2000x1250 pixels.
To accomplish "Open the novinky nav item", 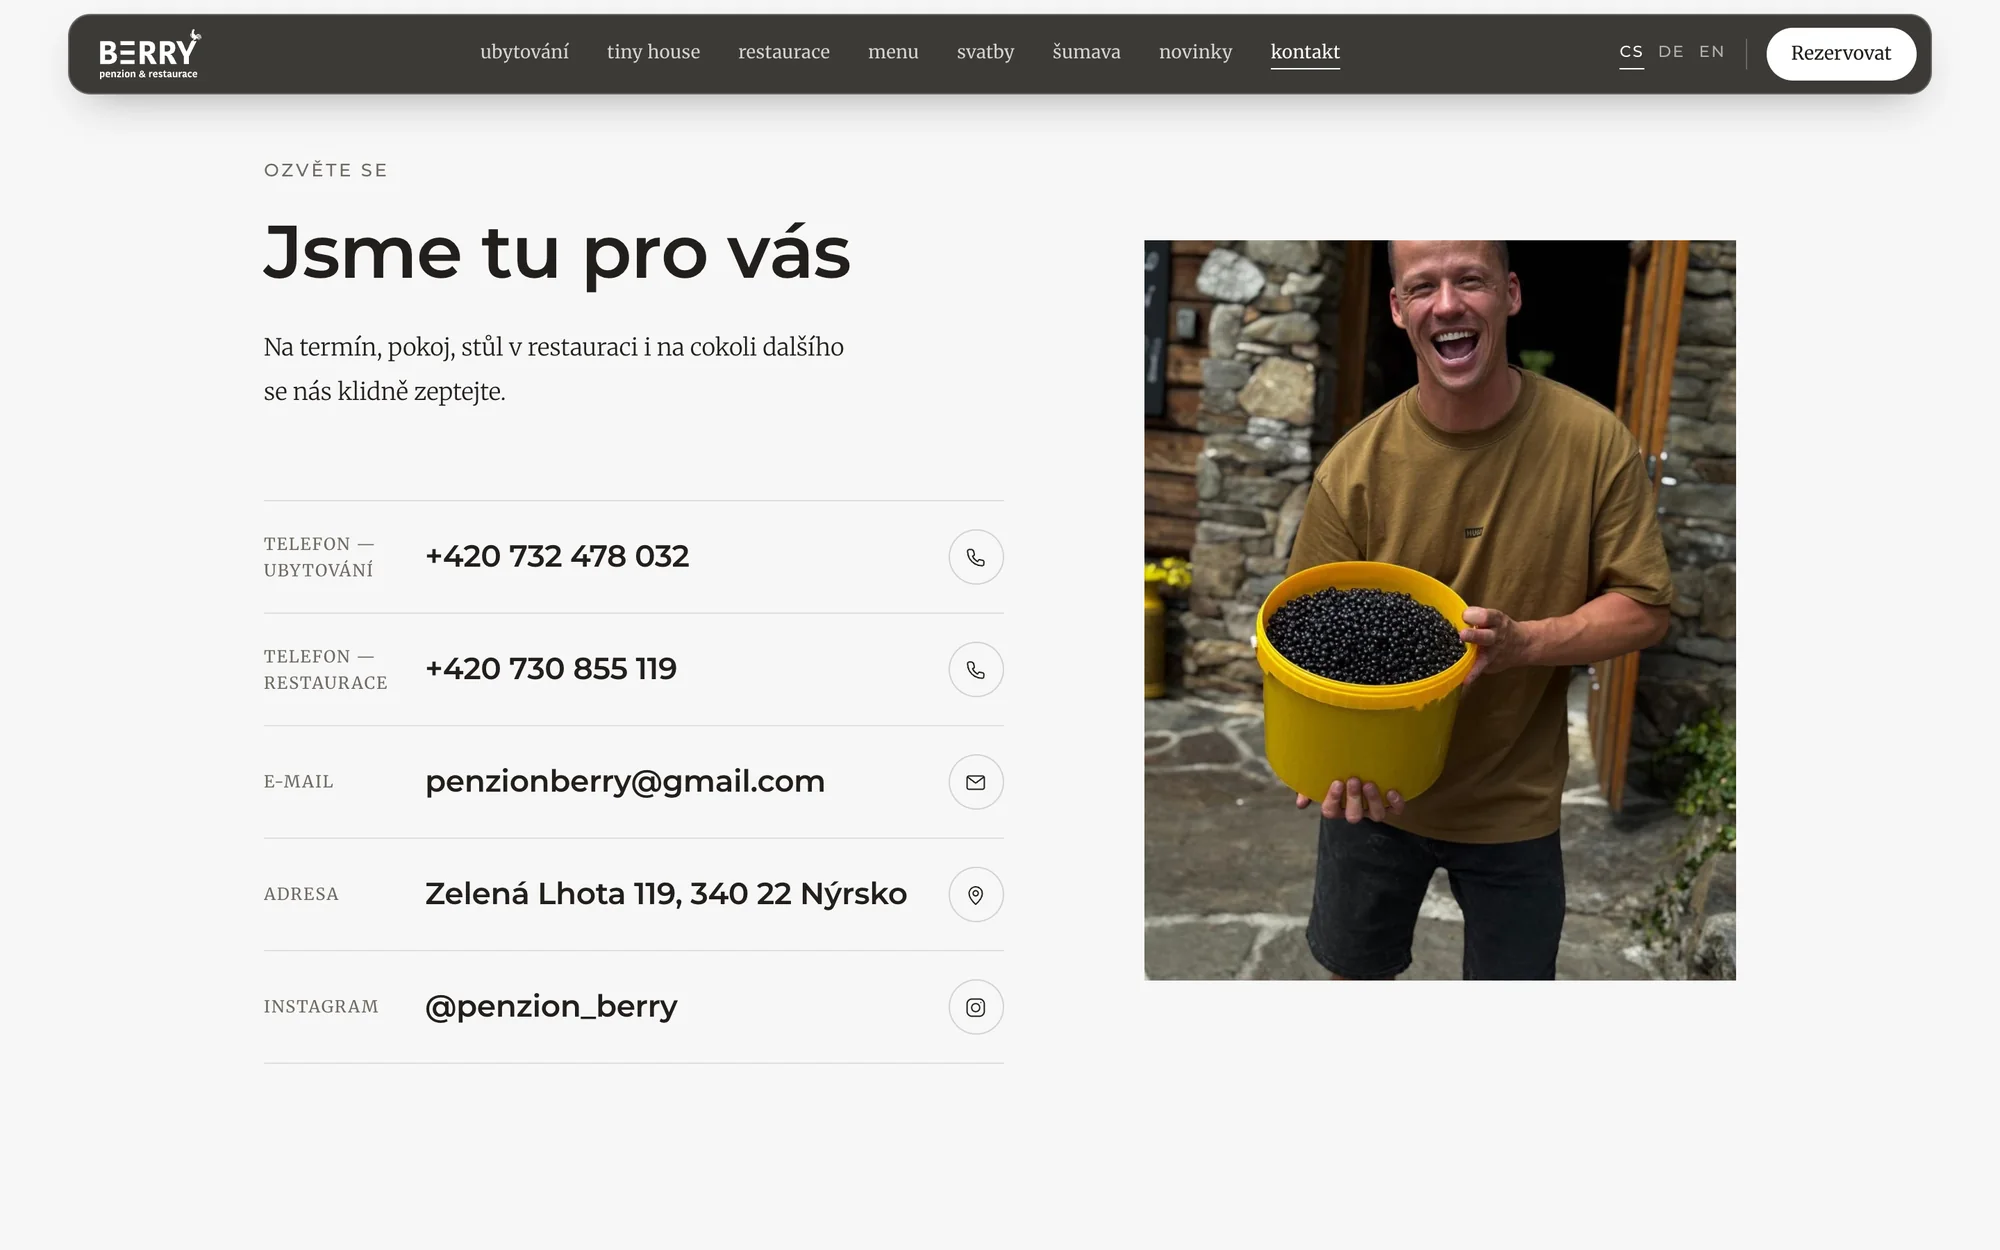I will (x=1195, y=52).
